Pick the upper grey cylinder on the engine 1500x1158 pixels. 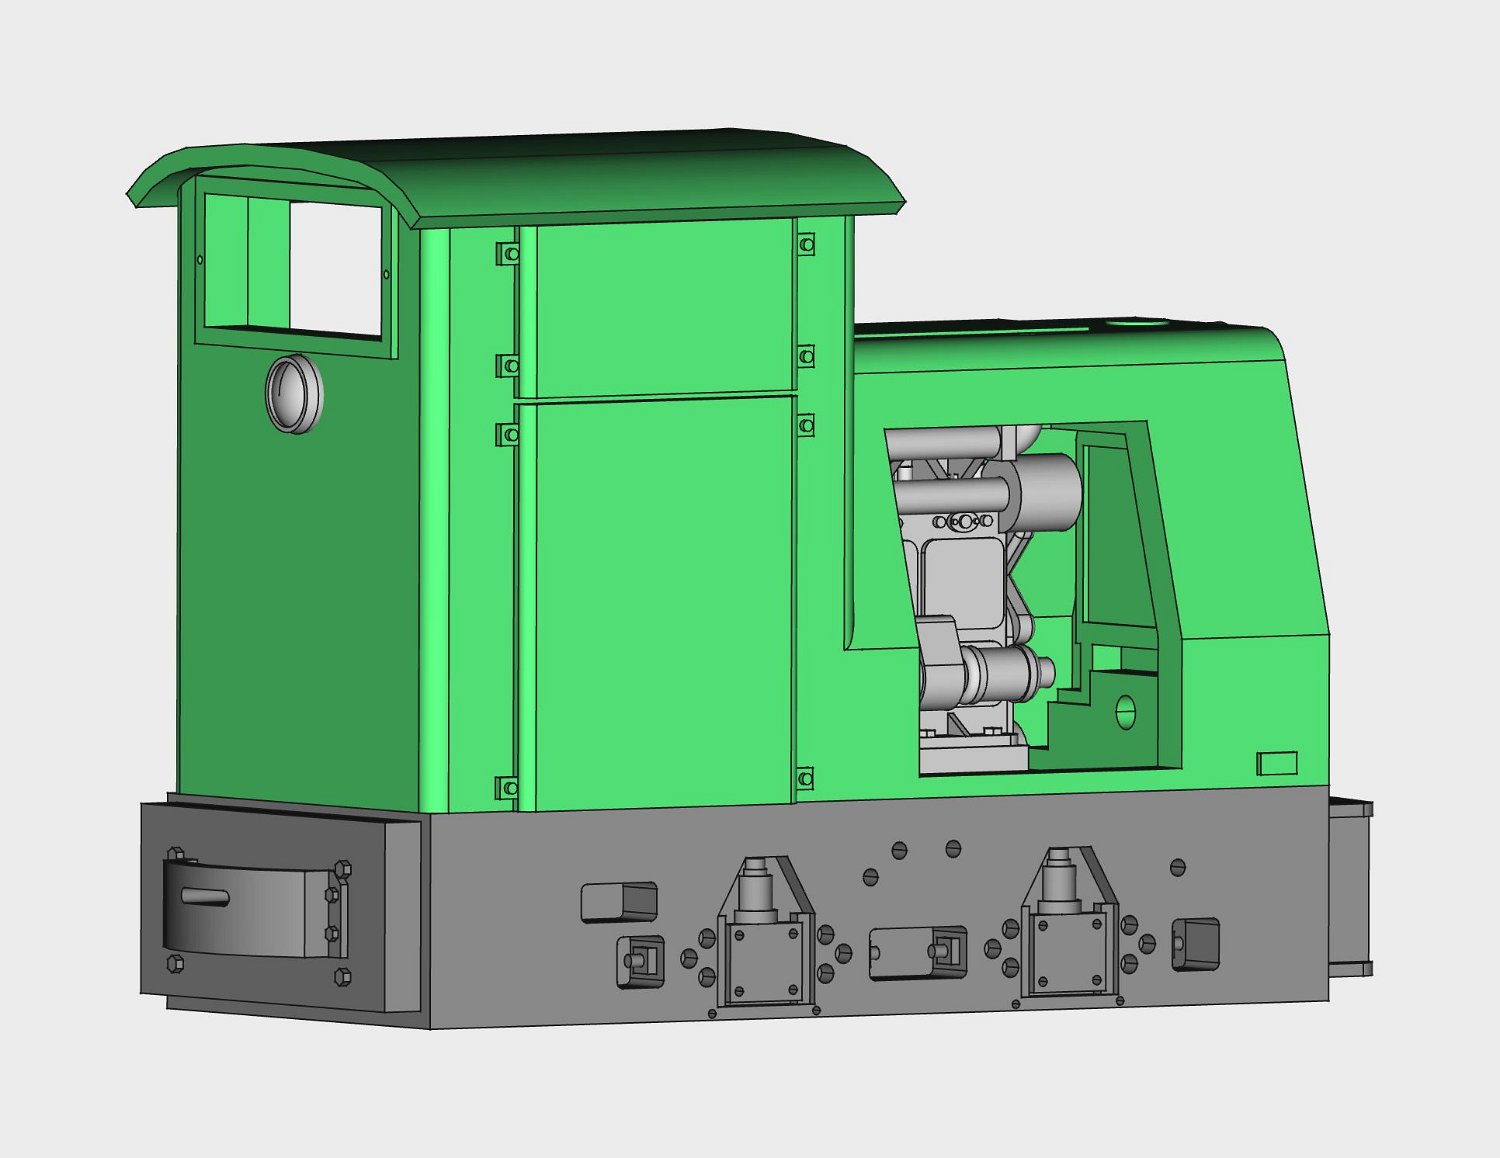pos(1050,487)
